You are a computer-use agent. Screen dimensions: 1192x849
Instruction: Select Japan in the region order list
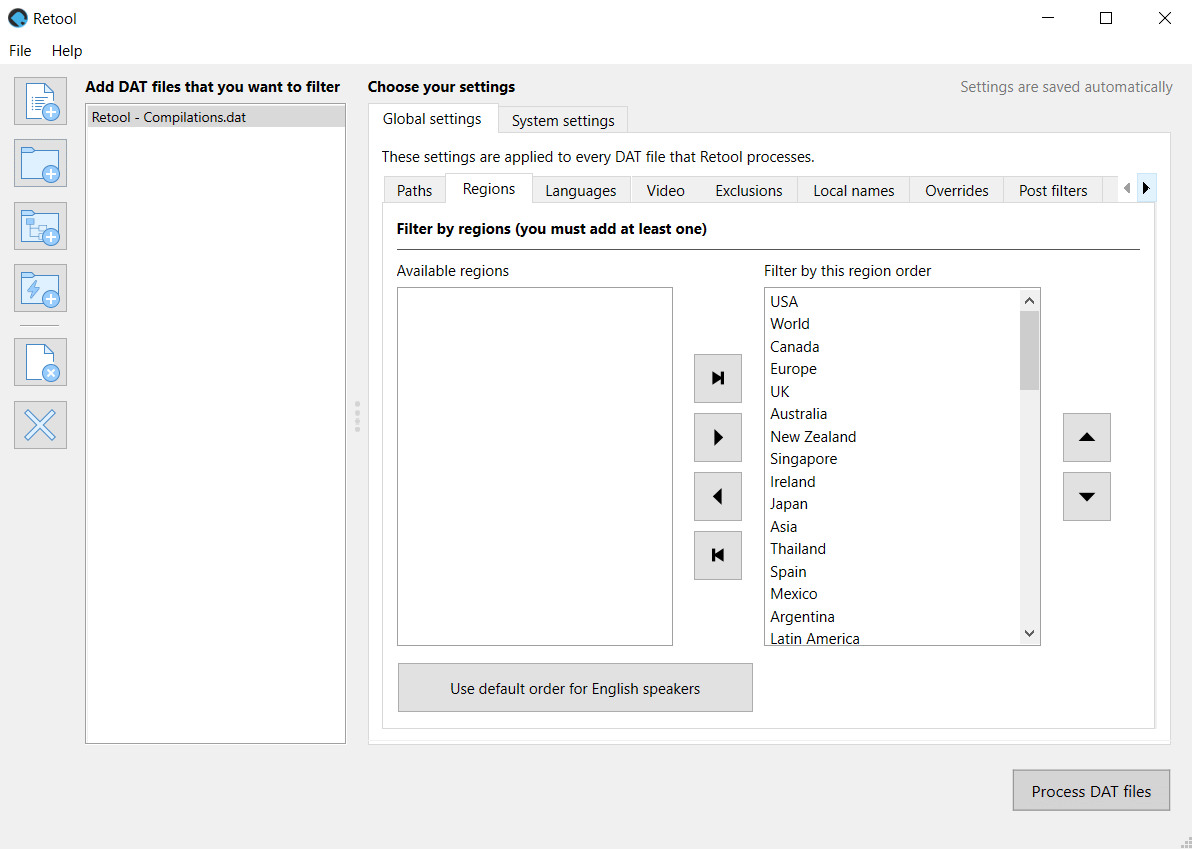(x=789, y=504)
